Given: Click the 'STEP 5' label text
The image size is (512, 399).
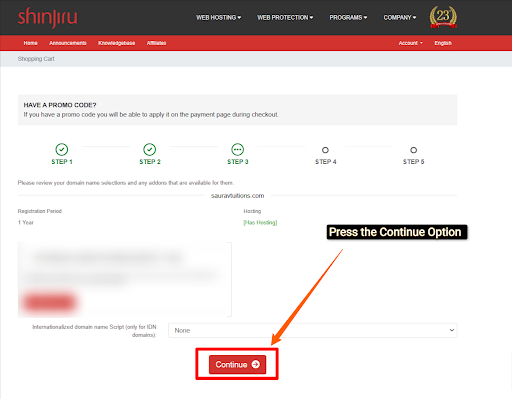Looking at the screenshot, I should click(x=413, y=162).
